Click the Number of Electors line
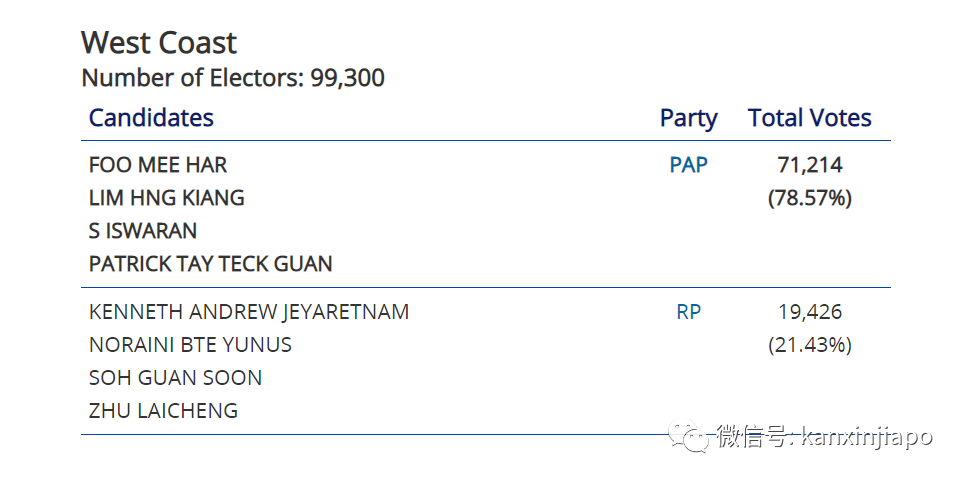This screenshot has width=965, height=481. point(232,78)
